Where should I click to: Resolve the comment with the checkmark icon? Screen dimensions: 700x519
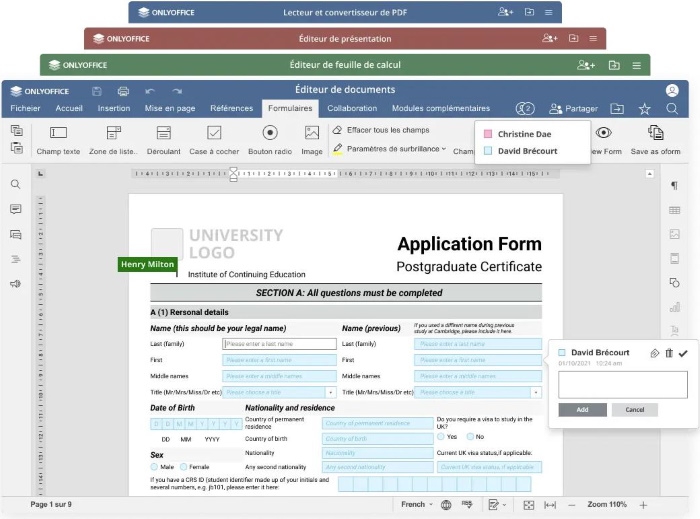(683, 353)
